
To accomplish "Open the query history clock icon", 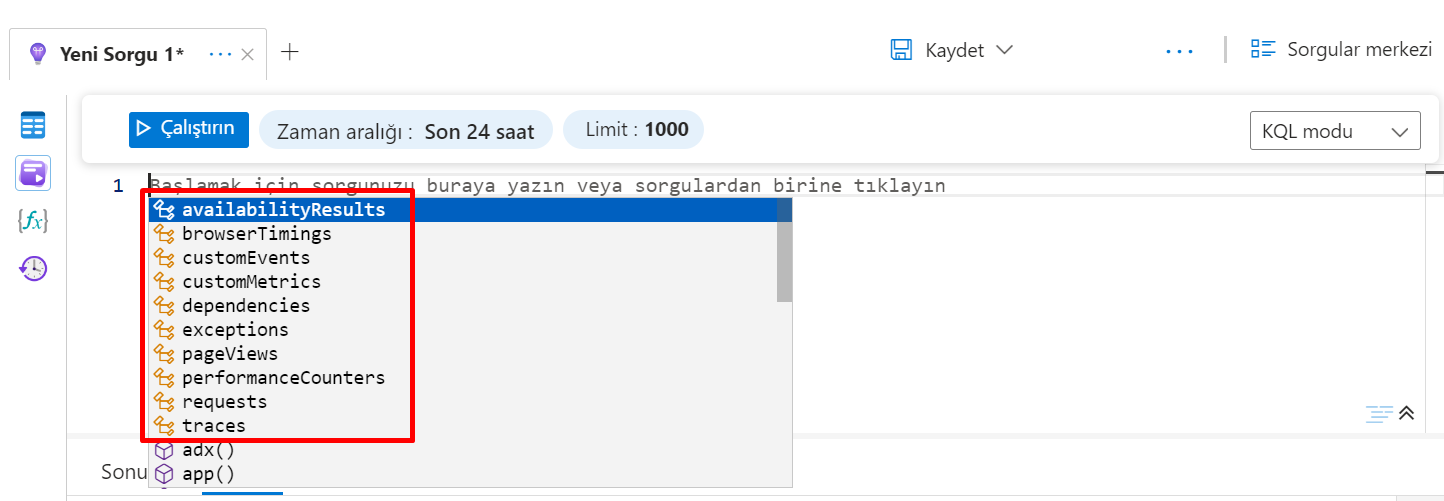I will [x=33, y=268].
